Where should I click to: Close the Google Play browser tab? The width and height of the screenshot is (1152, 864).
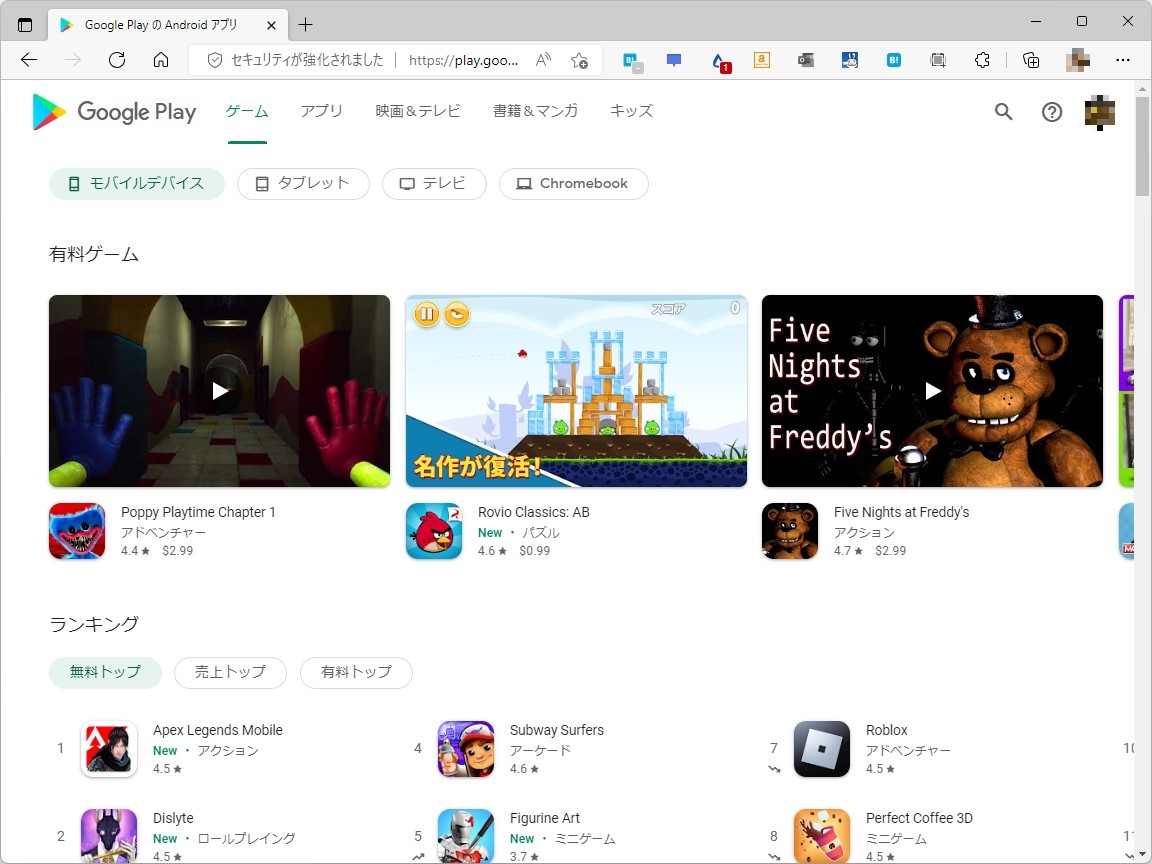[x=271, y=25]
